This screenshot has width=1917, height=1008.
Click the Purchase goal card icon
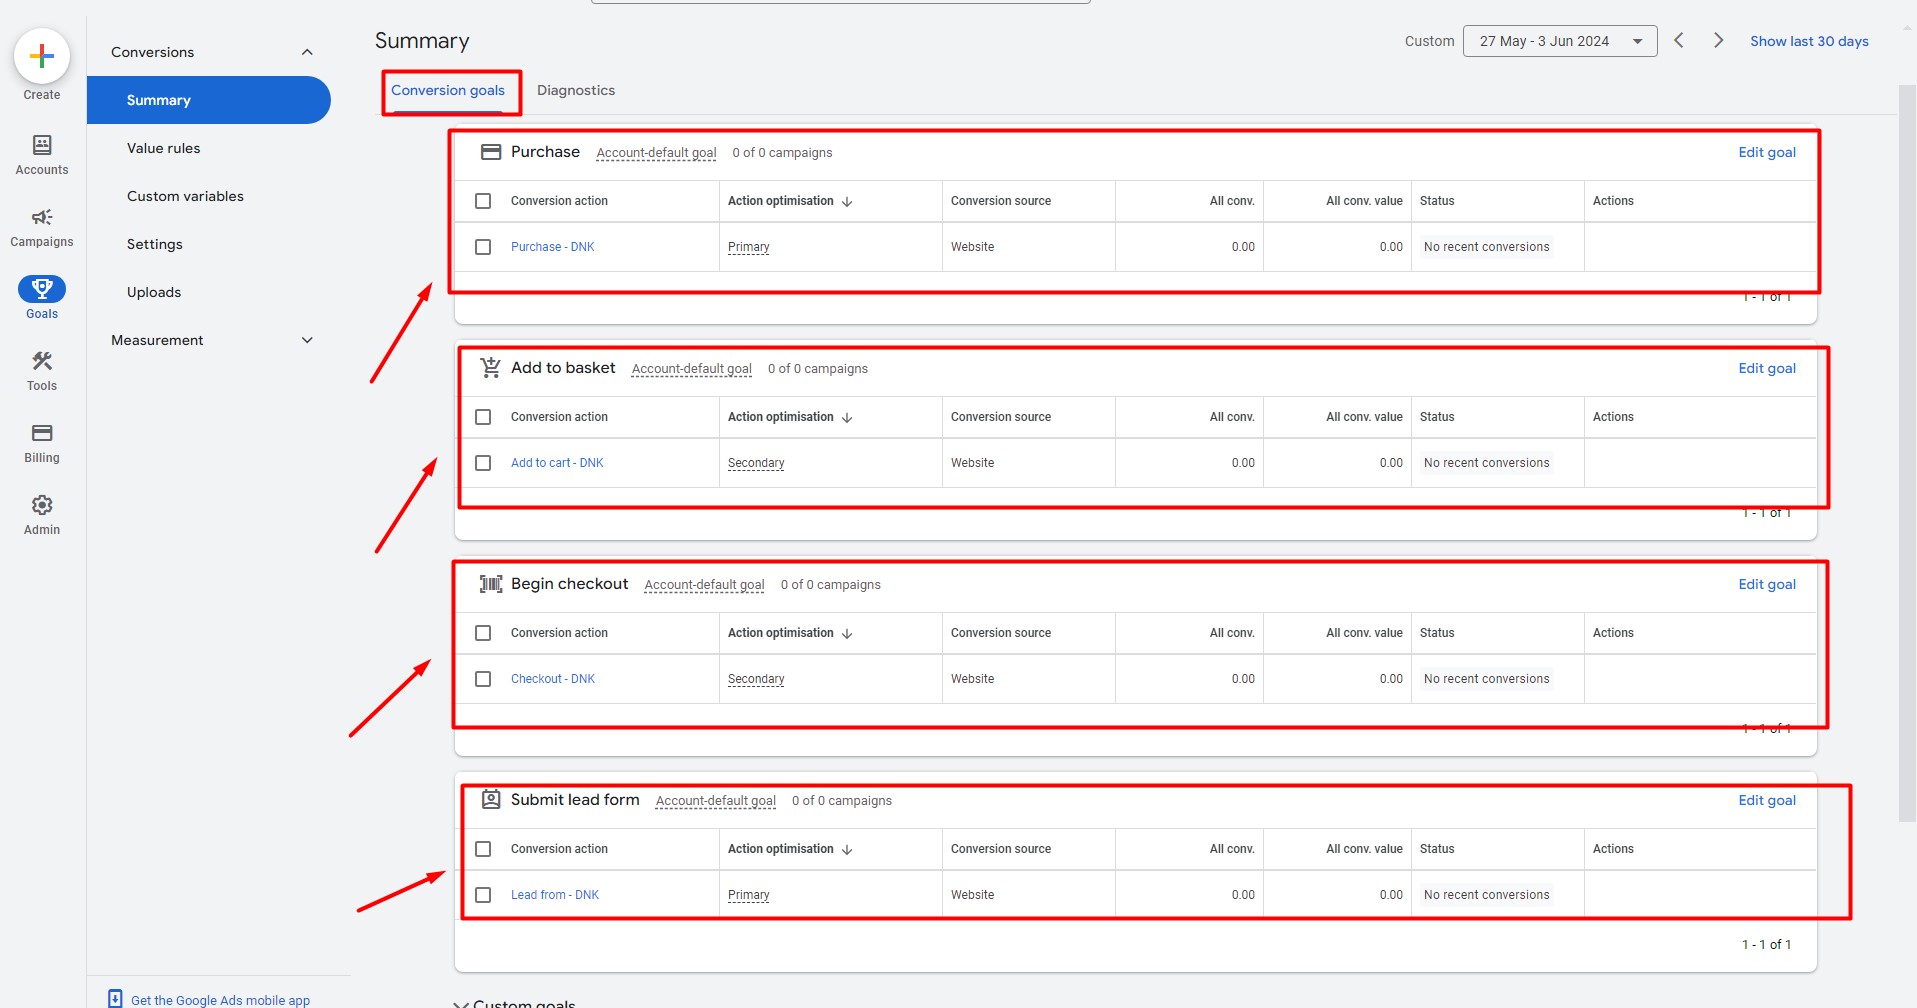click(x=491, y=152)
